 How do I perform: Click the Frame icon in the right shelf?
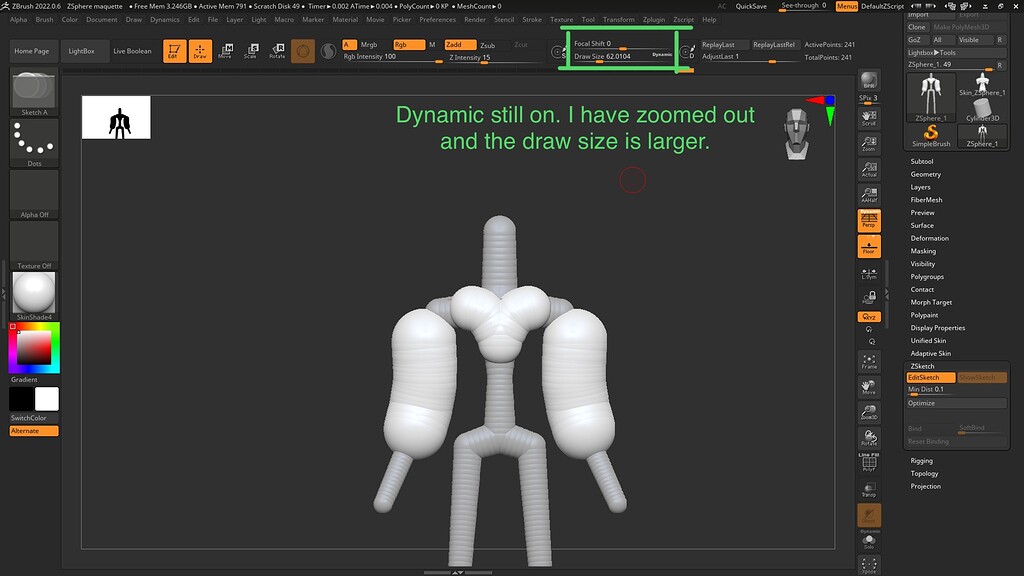click(x=869, y=361)
